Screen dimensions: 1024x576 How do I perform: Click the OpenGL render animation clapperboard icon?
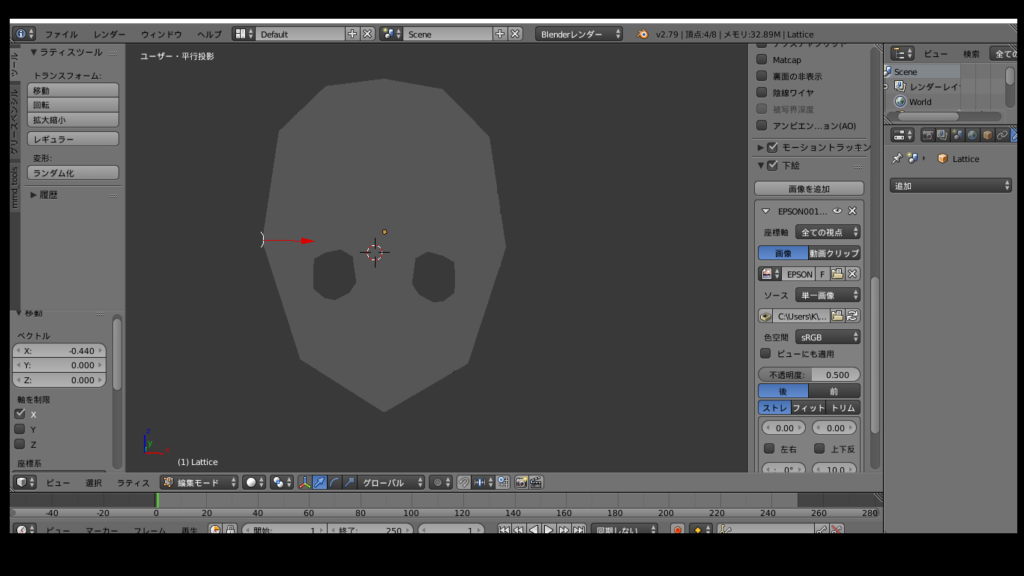536,482
